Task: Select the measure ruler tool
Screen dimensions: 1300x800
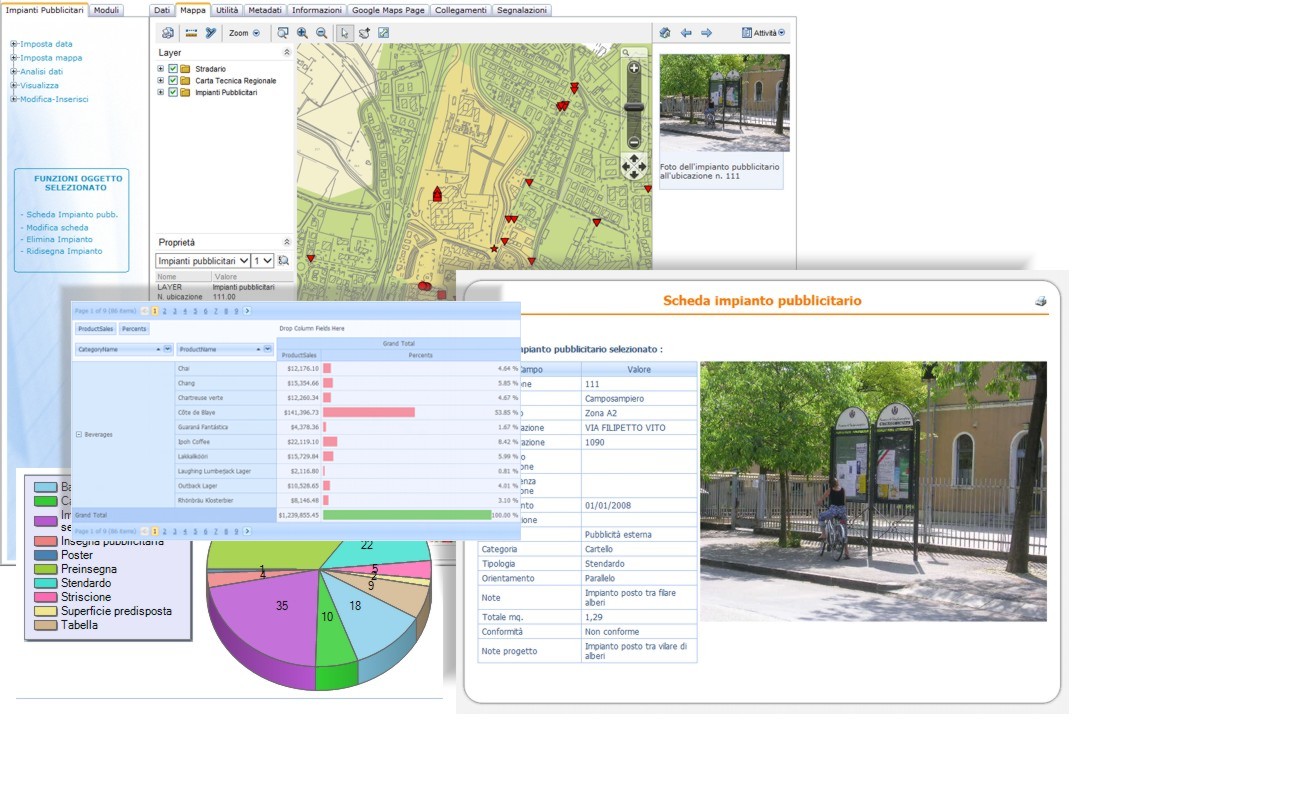Action: coord(191,33)
